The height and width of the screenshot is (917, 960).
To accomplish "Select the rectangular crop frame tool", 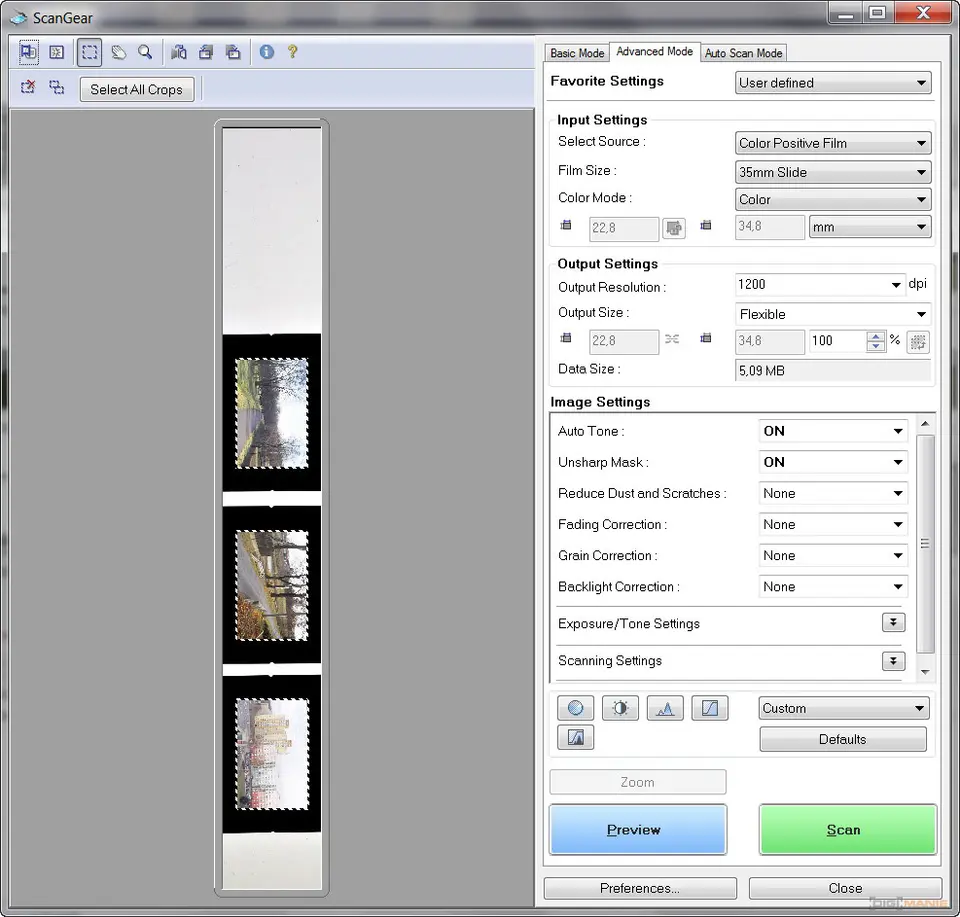I will pyautogui.click(x=89, y=52).
